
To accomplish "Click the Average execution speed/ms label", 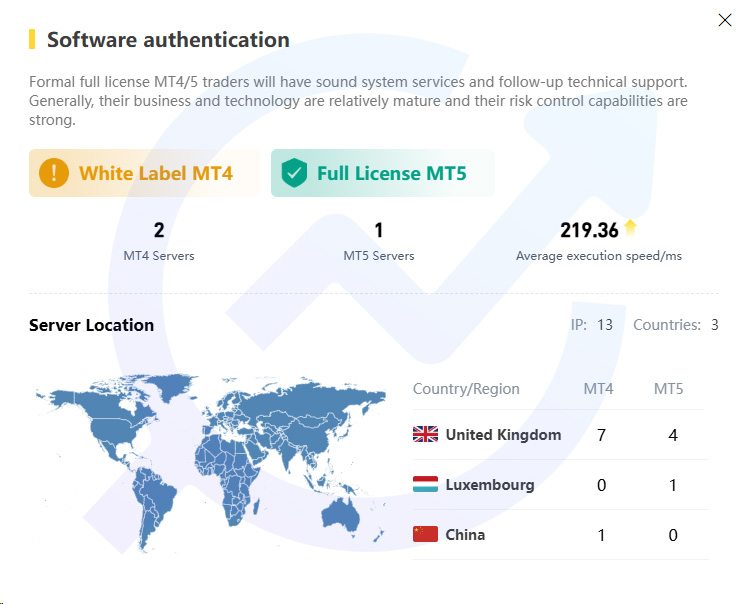I will 598,256.
